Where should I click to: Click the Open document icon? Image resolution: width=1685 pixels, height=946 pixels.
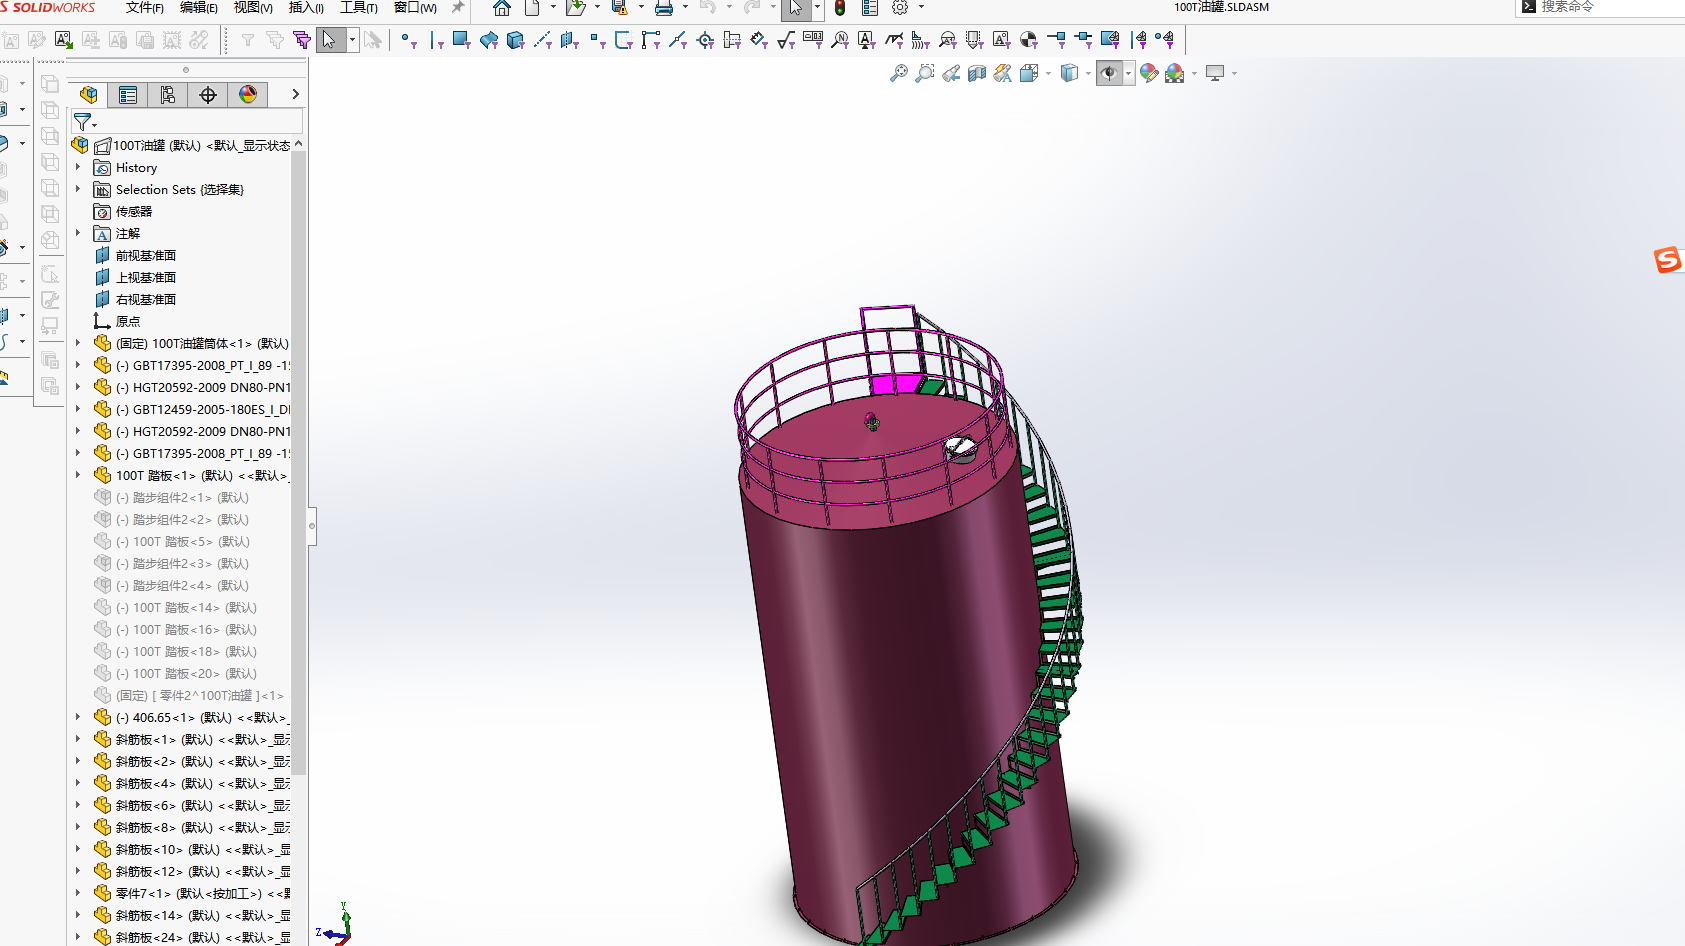[576, 8]
